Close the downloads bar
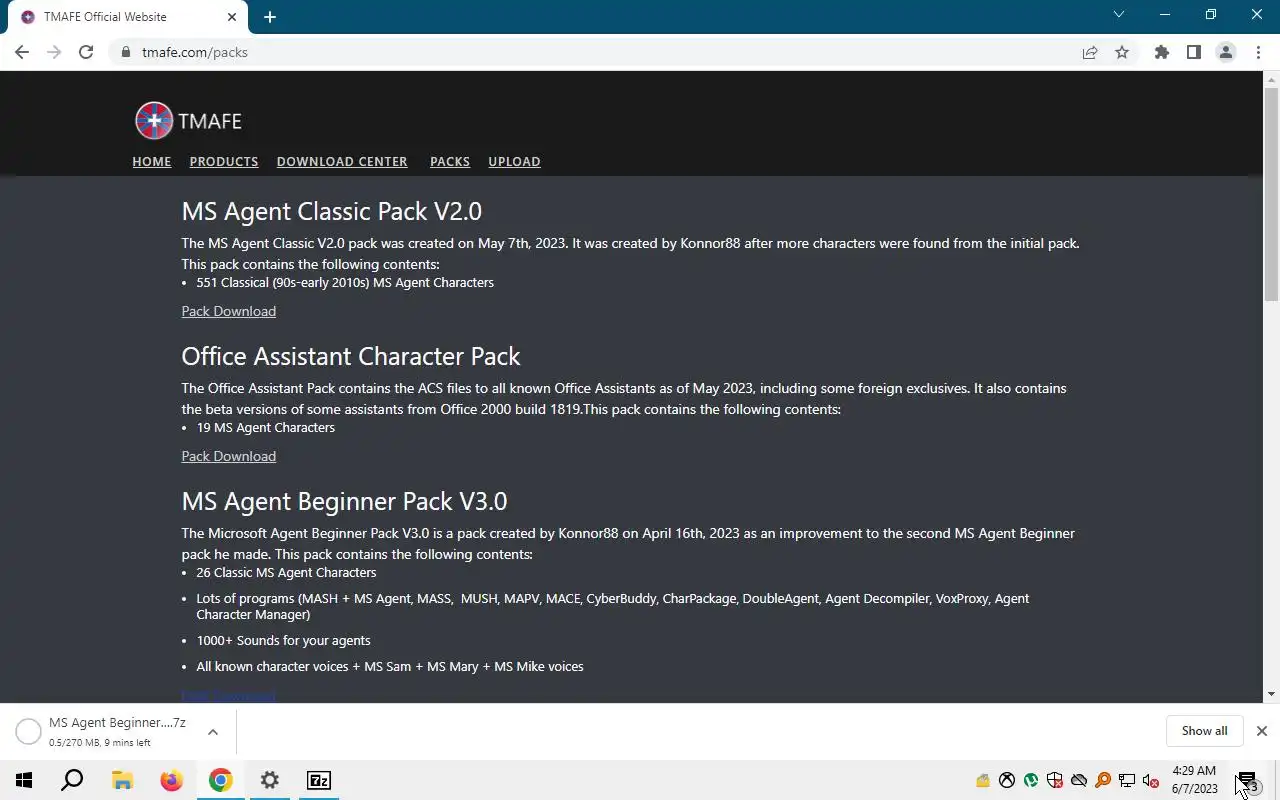Screen dimensions: 1280x800 tap(1262, 731)
